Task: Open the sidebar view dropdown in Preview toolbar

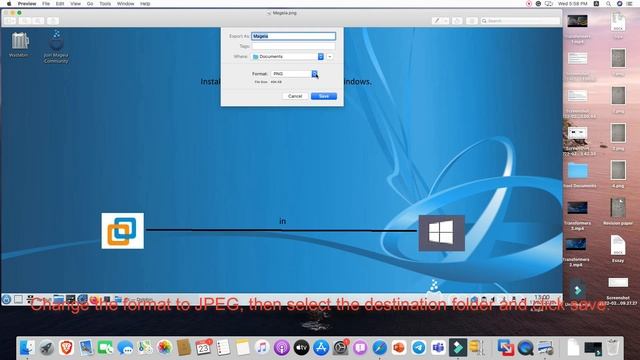Action: tap(10, 20)
